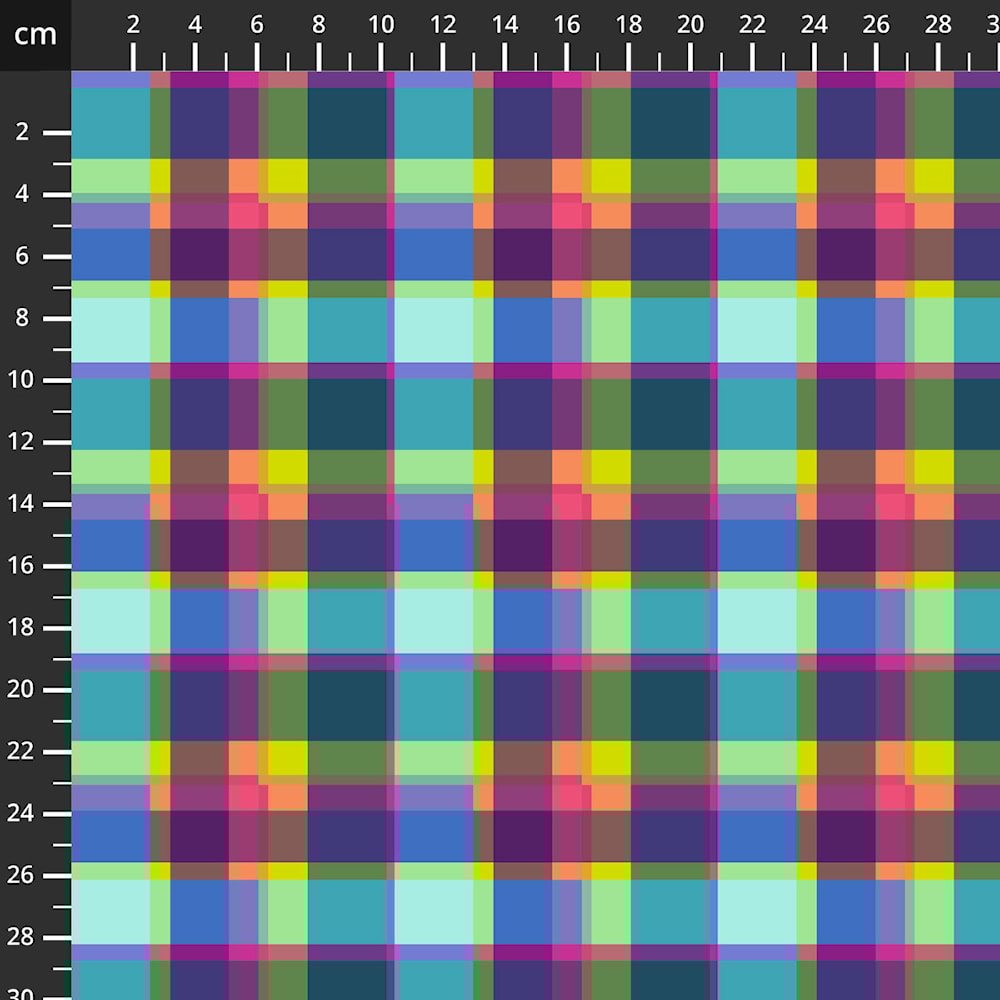Viewport: 1000px width, 1000px height.
Task: Click the 12 mark on the left ruler
Action: 24,442
